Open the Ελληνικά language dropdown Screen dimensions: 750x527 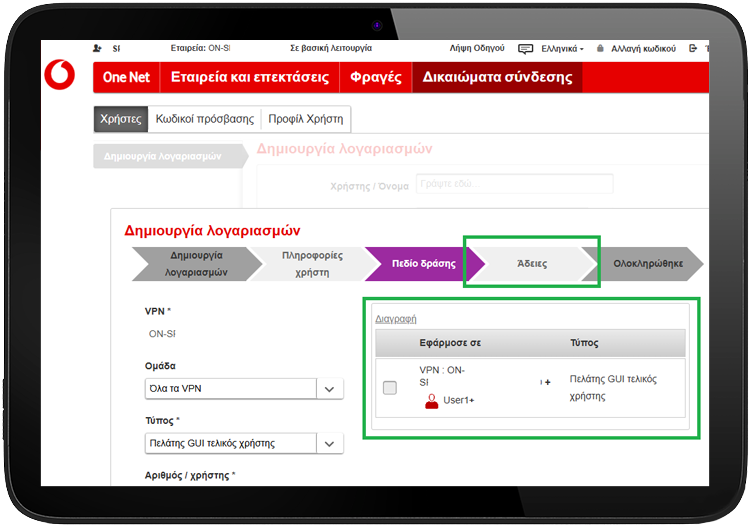pos(562,49)
